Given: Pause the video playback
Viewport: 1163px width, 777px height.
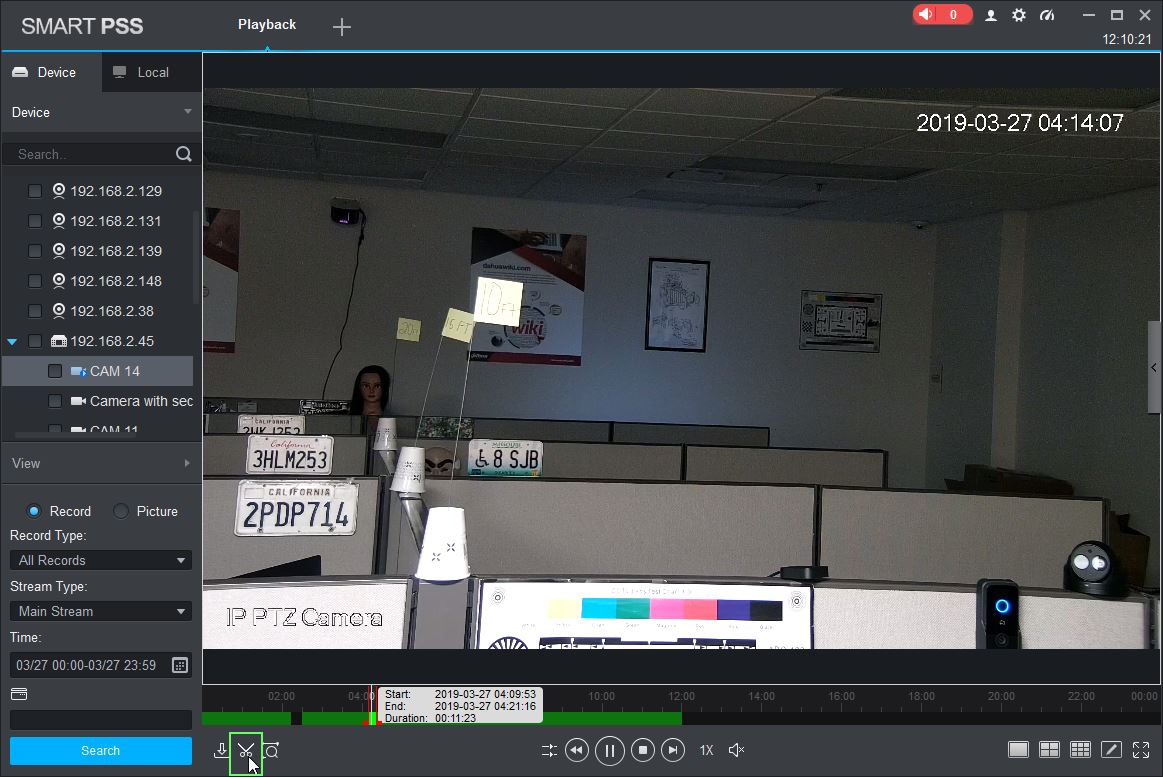Looking at the screenshot, I should [610, 751].
